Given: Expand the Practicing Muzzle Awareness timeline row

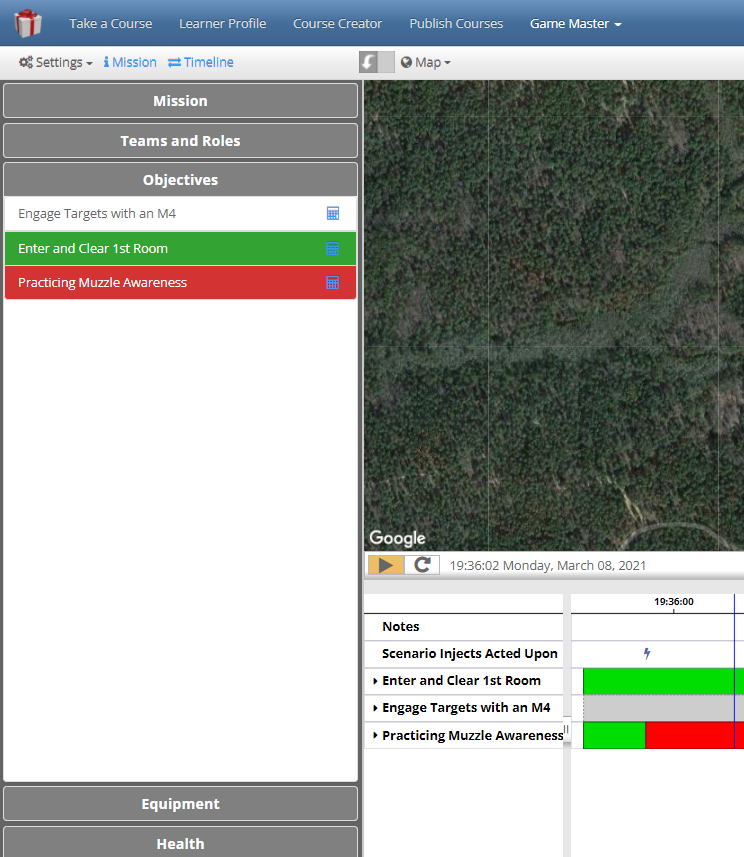Looking at the screenshot, I should point(375,735).
